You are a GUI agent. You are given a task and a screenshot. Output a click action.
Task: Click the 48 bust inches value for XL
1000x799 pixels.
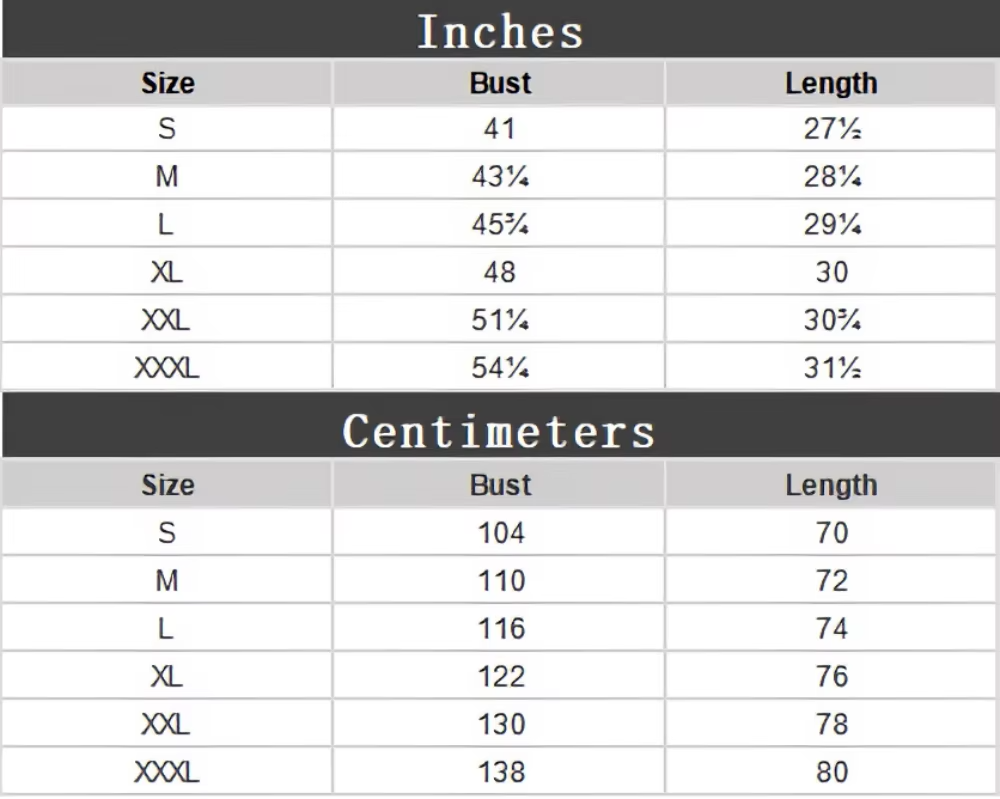[499, 272]
